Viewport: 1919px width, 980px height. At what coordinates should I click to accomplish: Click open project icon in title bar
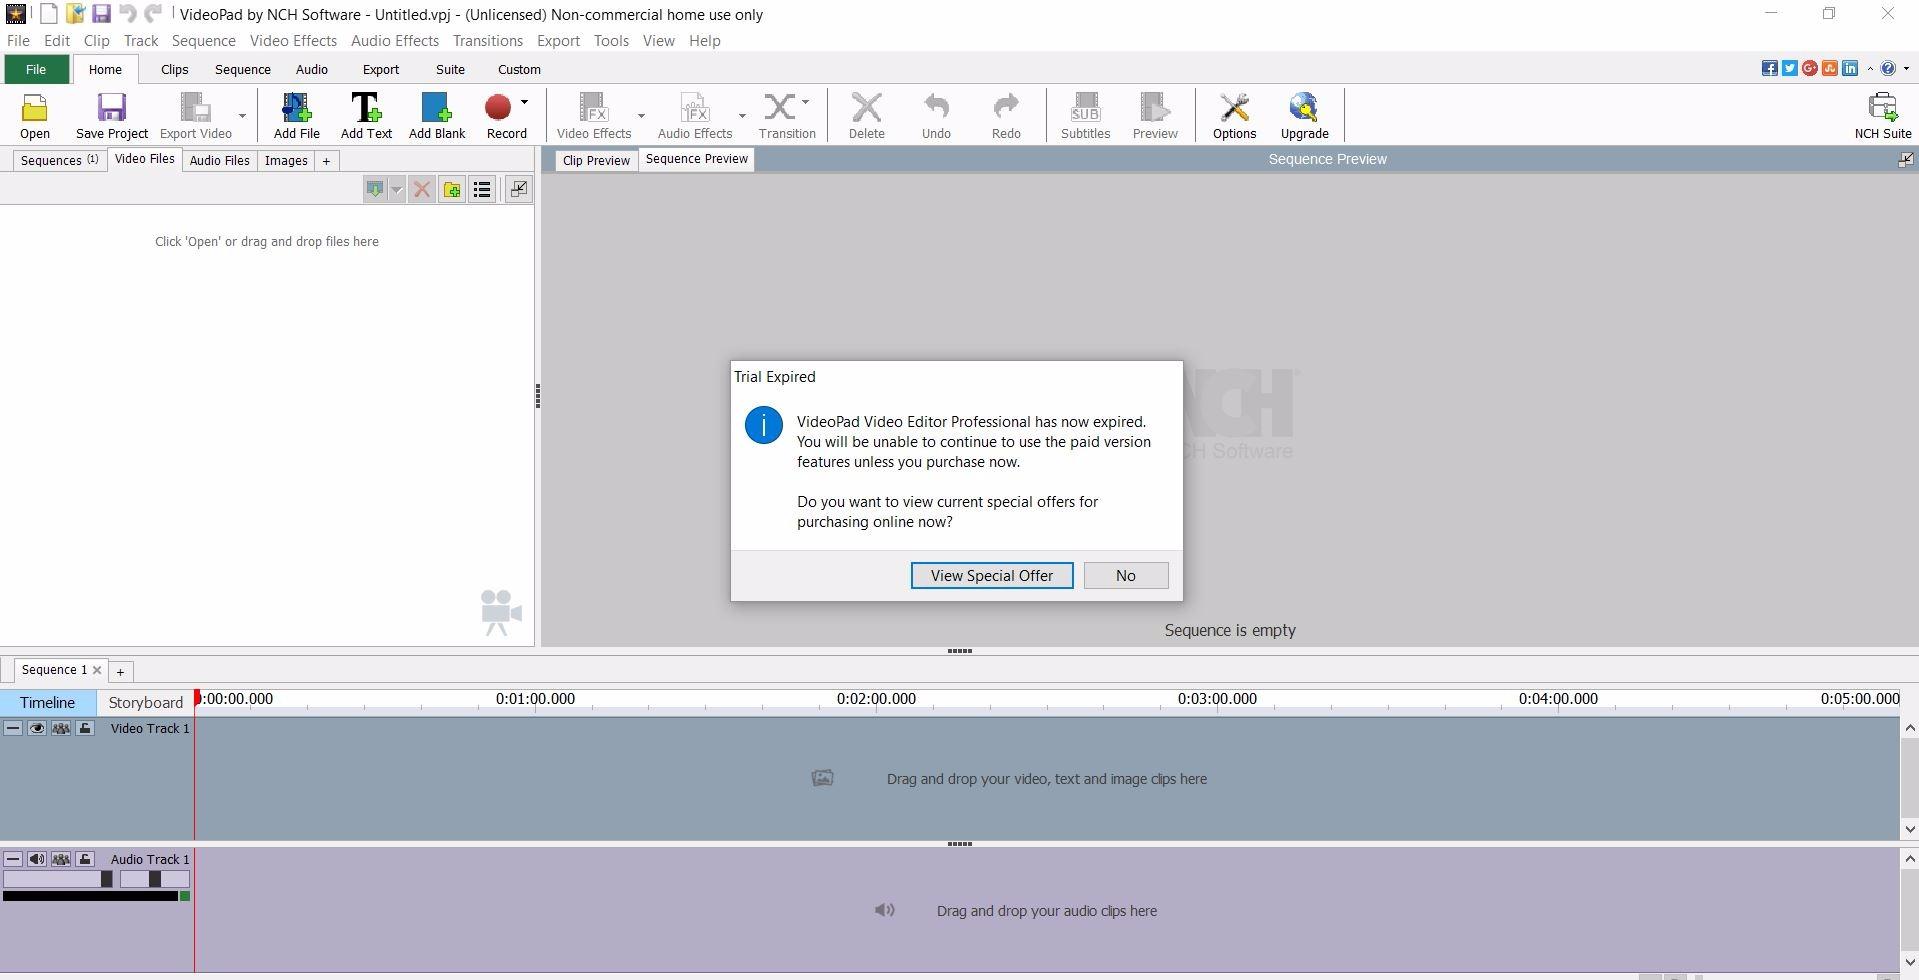75,14
